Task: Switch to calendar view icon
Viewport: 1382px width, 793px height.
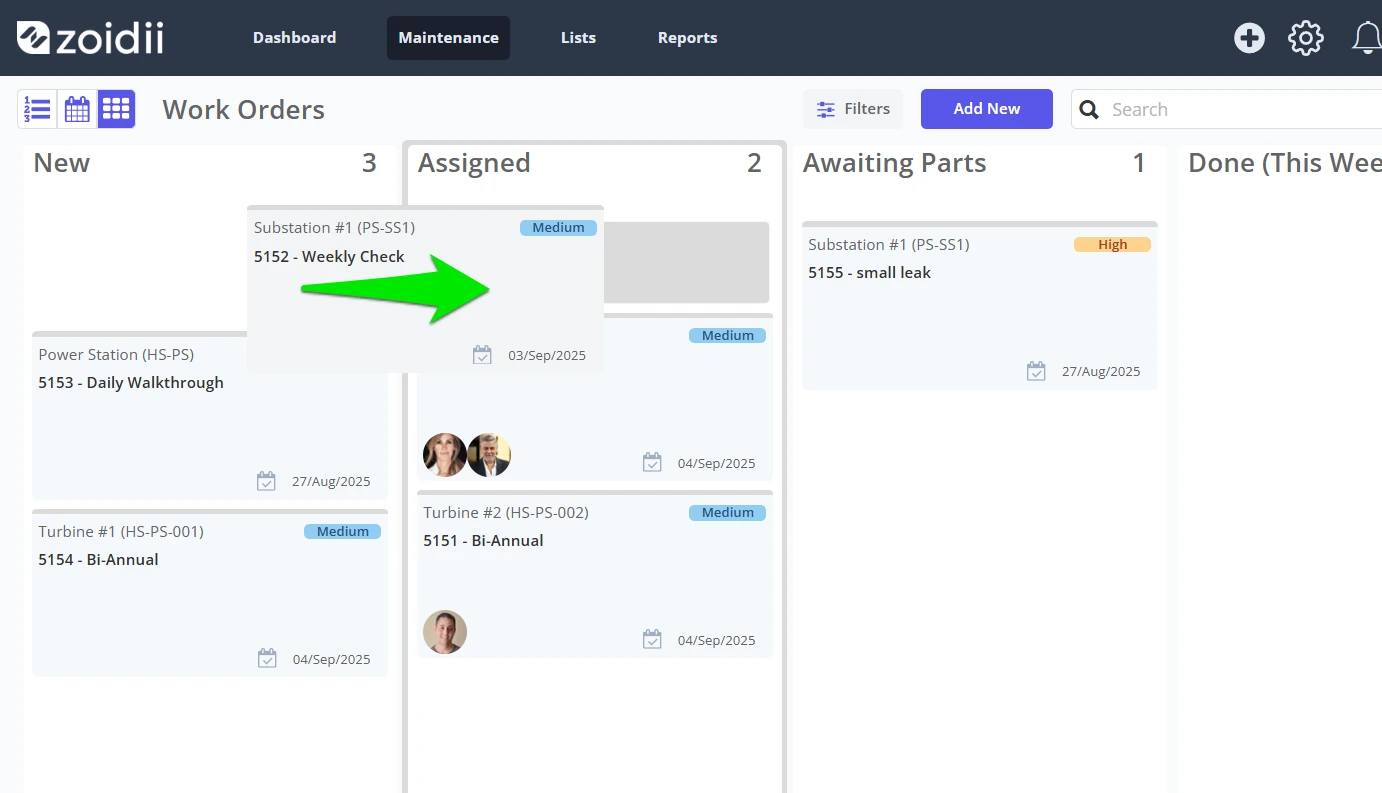Action: click(x=77, y=109)
